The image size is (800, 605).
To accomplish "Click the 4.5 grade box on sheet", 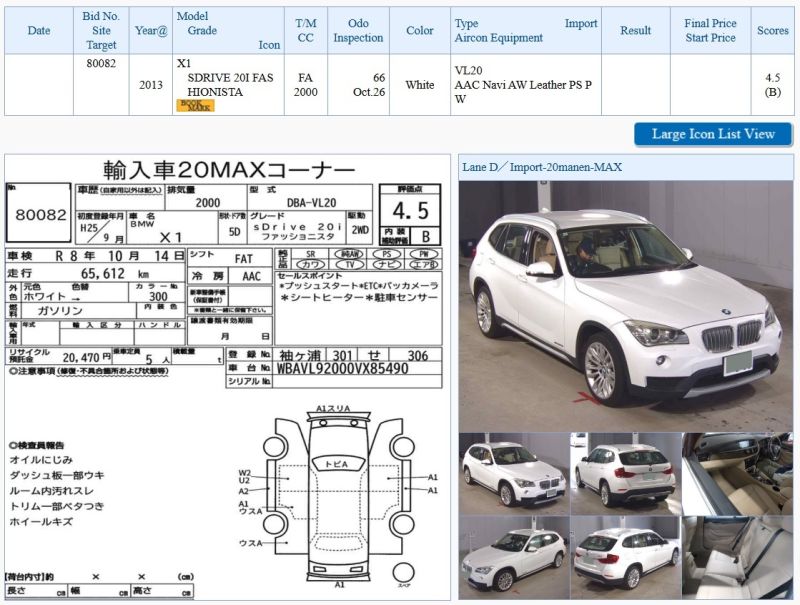I will [411, 211].
